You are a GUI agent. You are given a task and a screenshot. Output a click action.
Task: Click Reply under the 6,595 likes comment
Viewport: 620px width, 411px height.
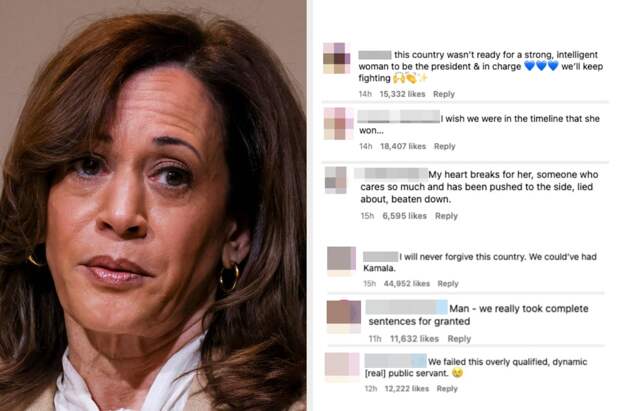click(x=446, y=216)
